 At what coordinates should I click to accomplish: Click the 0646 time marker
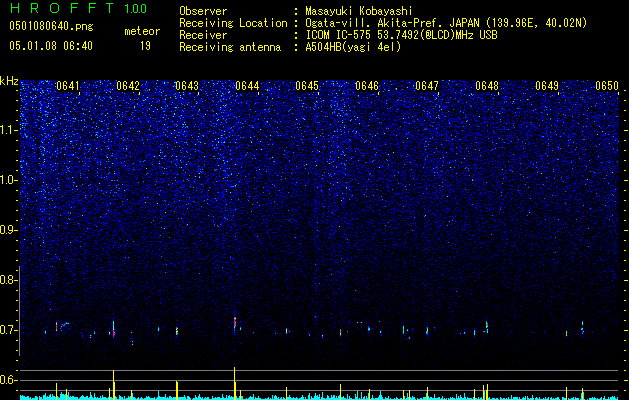point(367,86)
